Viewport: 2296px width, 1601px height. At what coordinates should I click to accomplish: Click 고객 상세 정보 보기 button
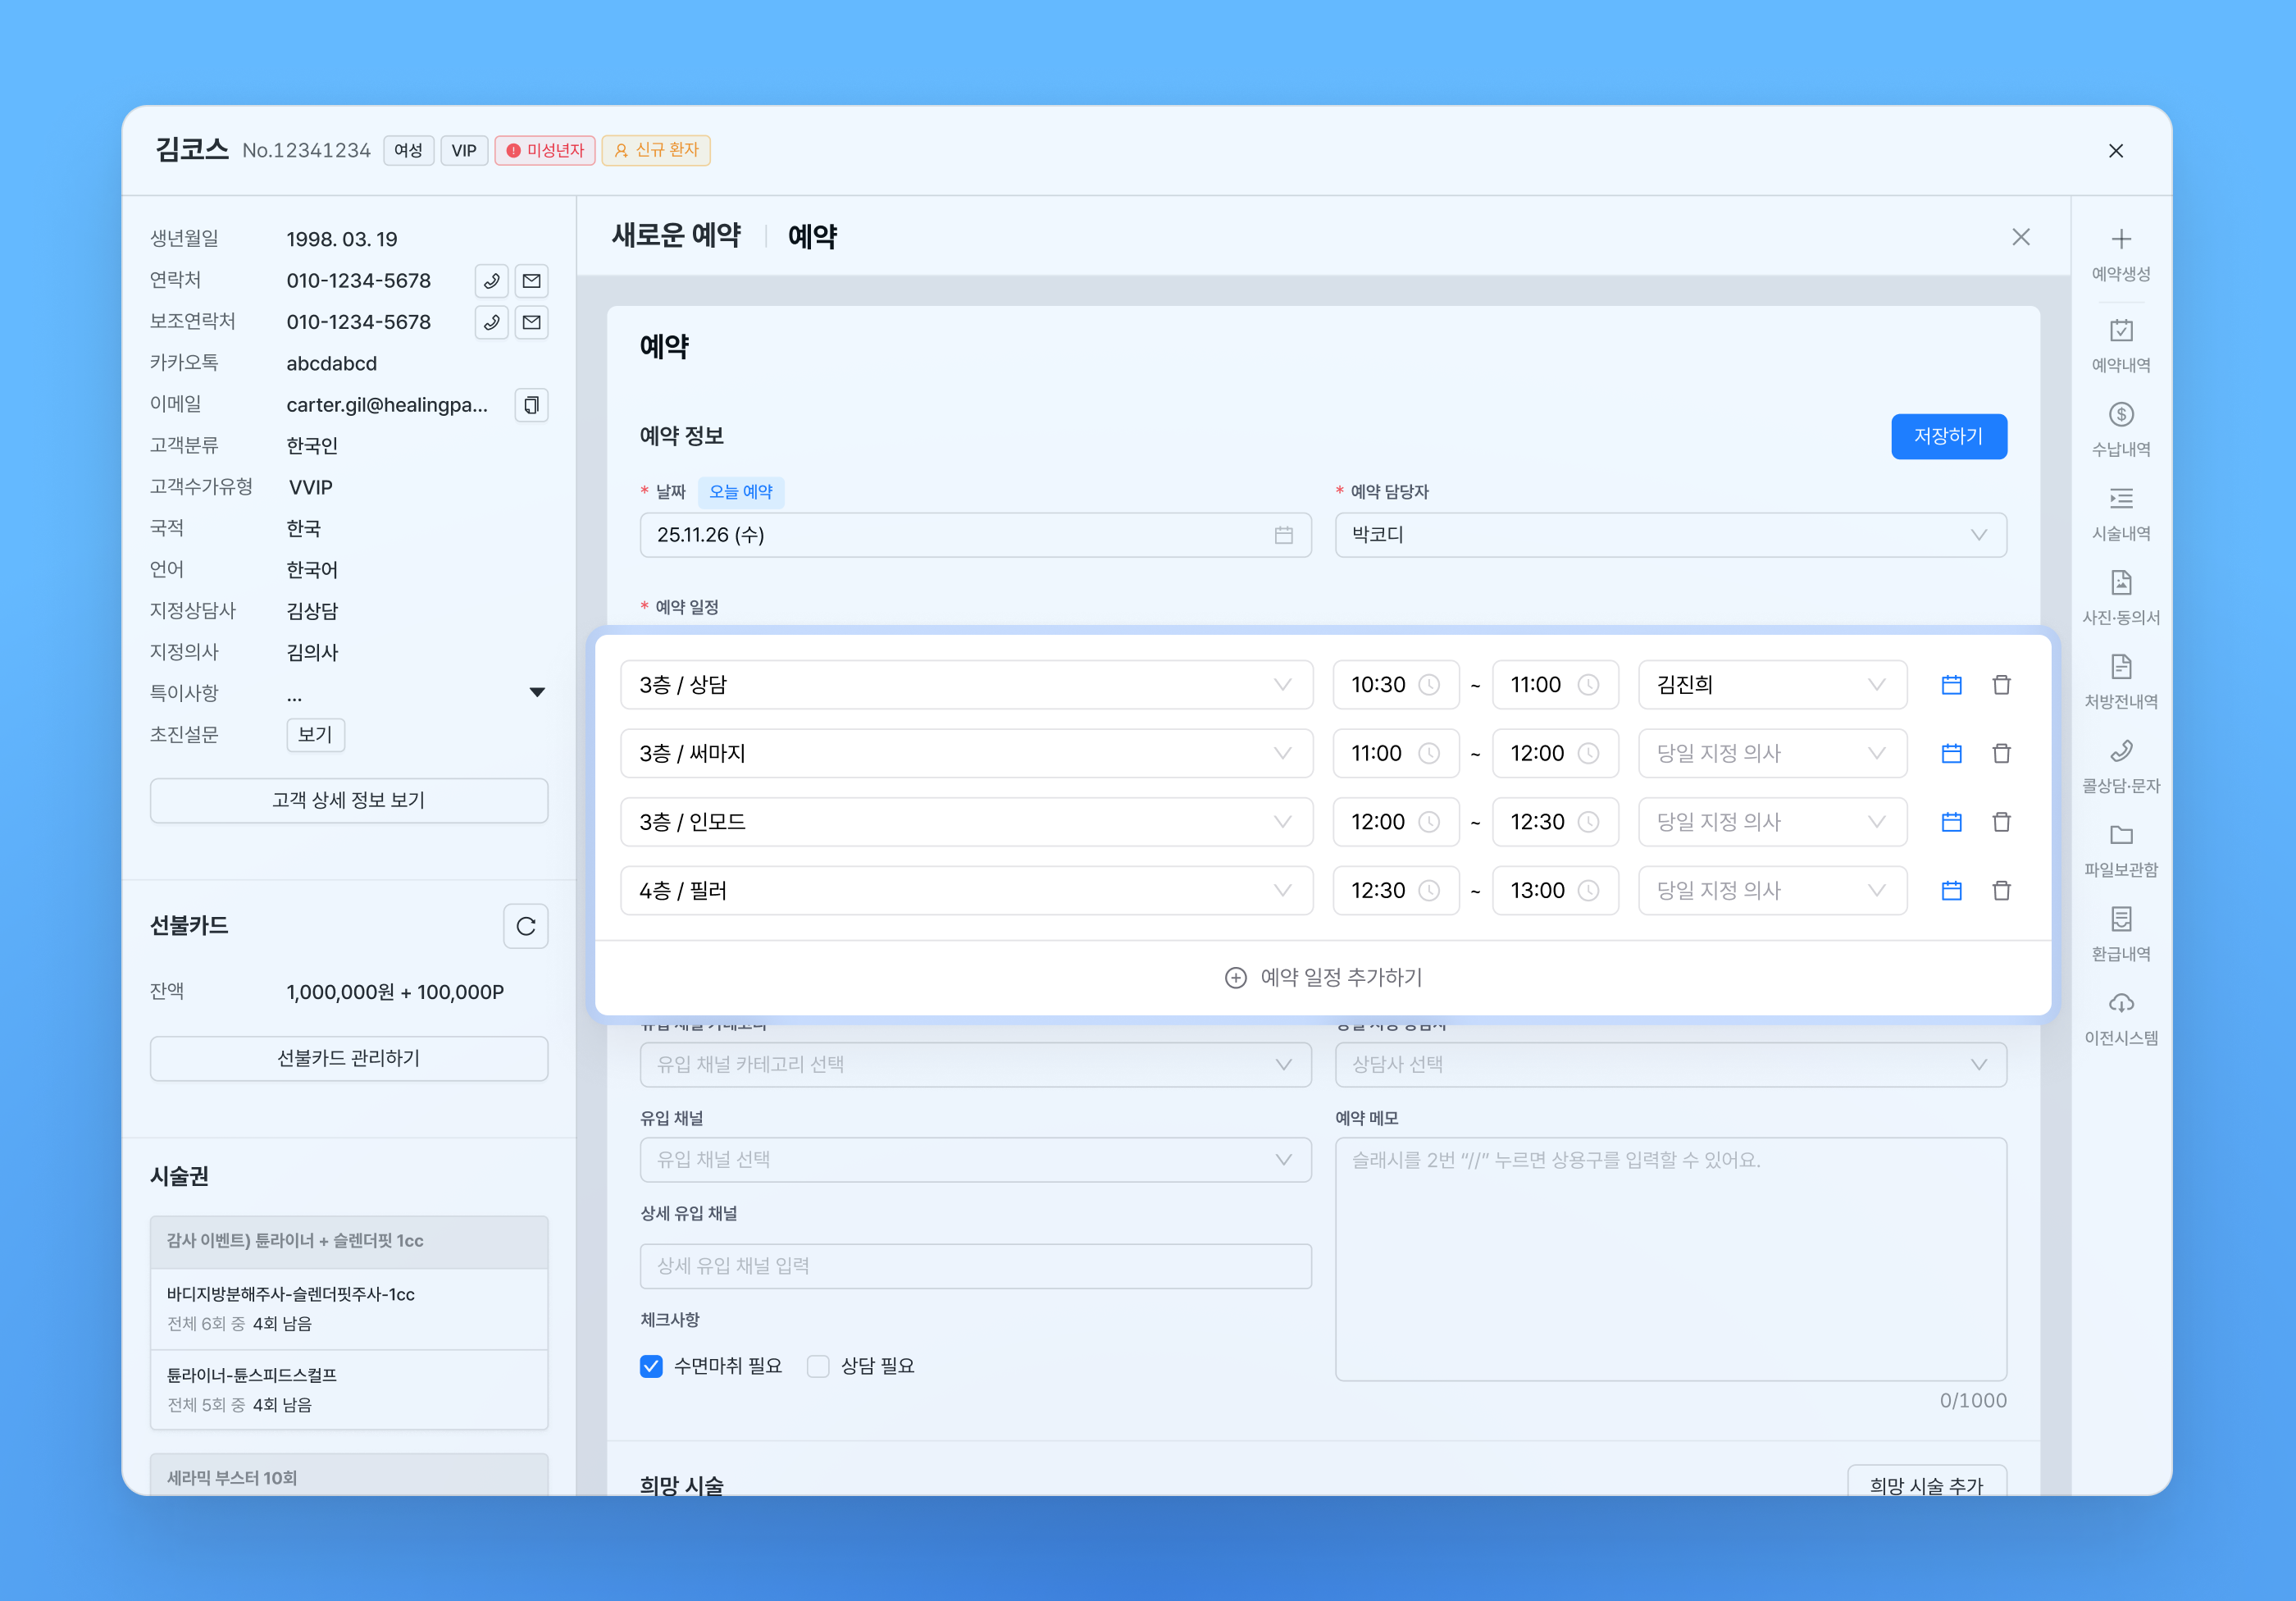[348, 800]
